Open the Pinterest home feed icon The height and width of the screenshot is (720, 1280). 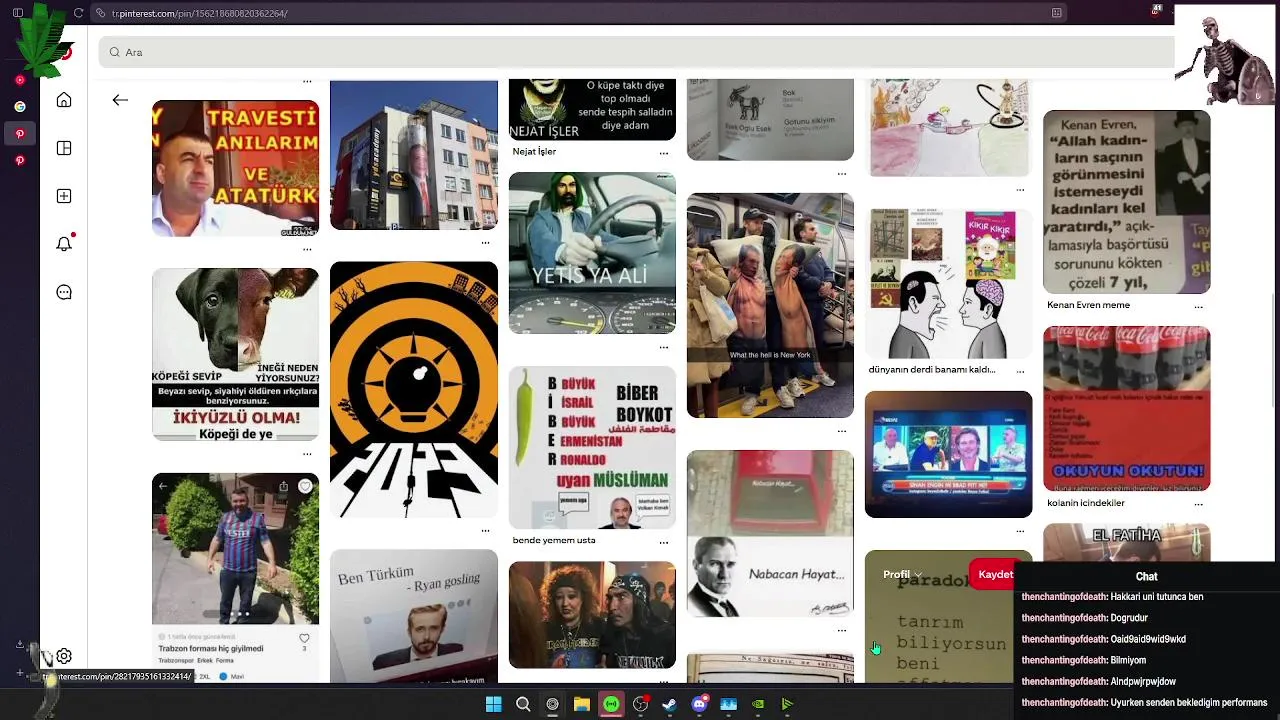tap(64, 100)
